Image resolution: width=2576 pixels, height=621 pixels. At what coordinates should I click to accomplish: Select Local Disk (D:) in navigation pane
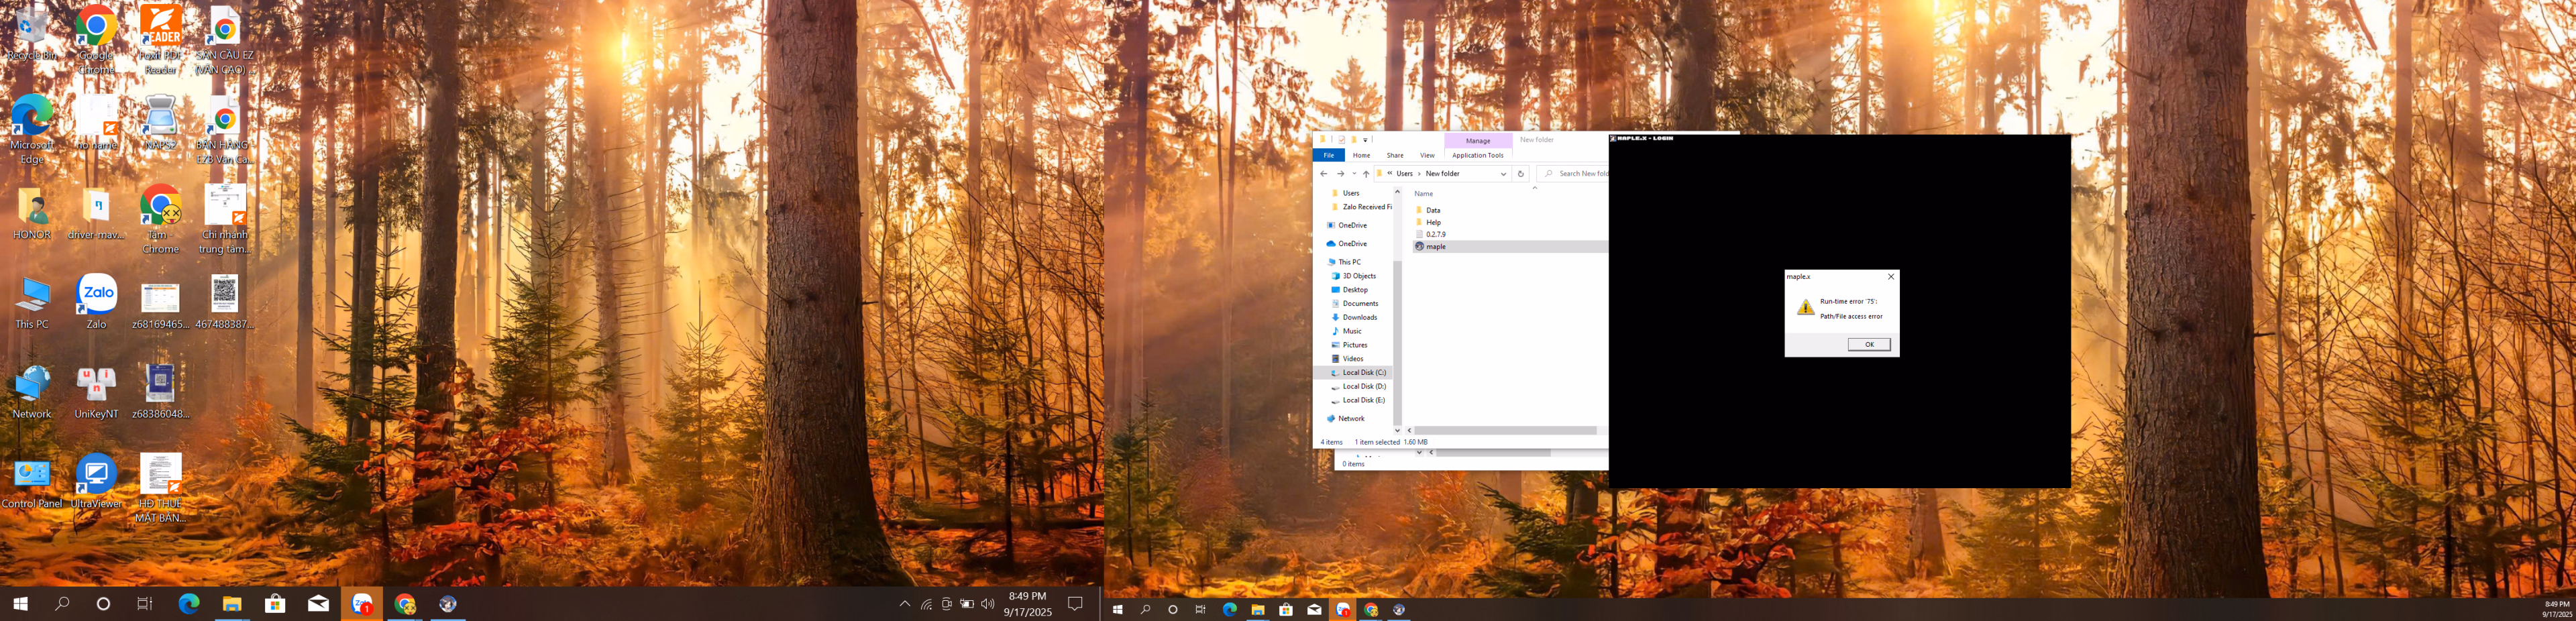1363,386
